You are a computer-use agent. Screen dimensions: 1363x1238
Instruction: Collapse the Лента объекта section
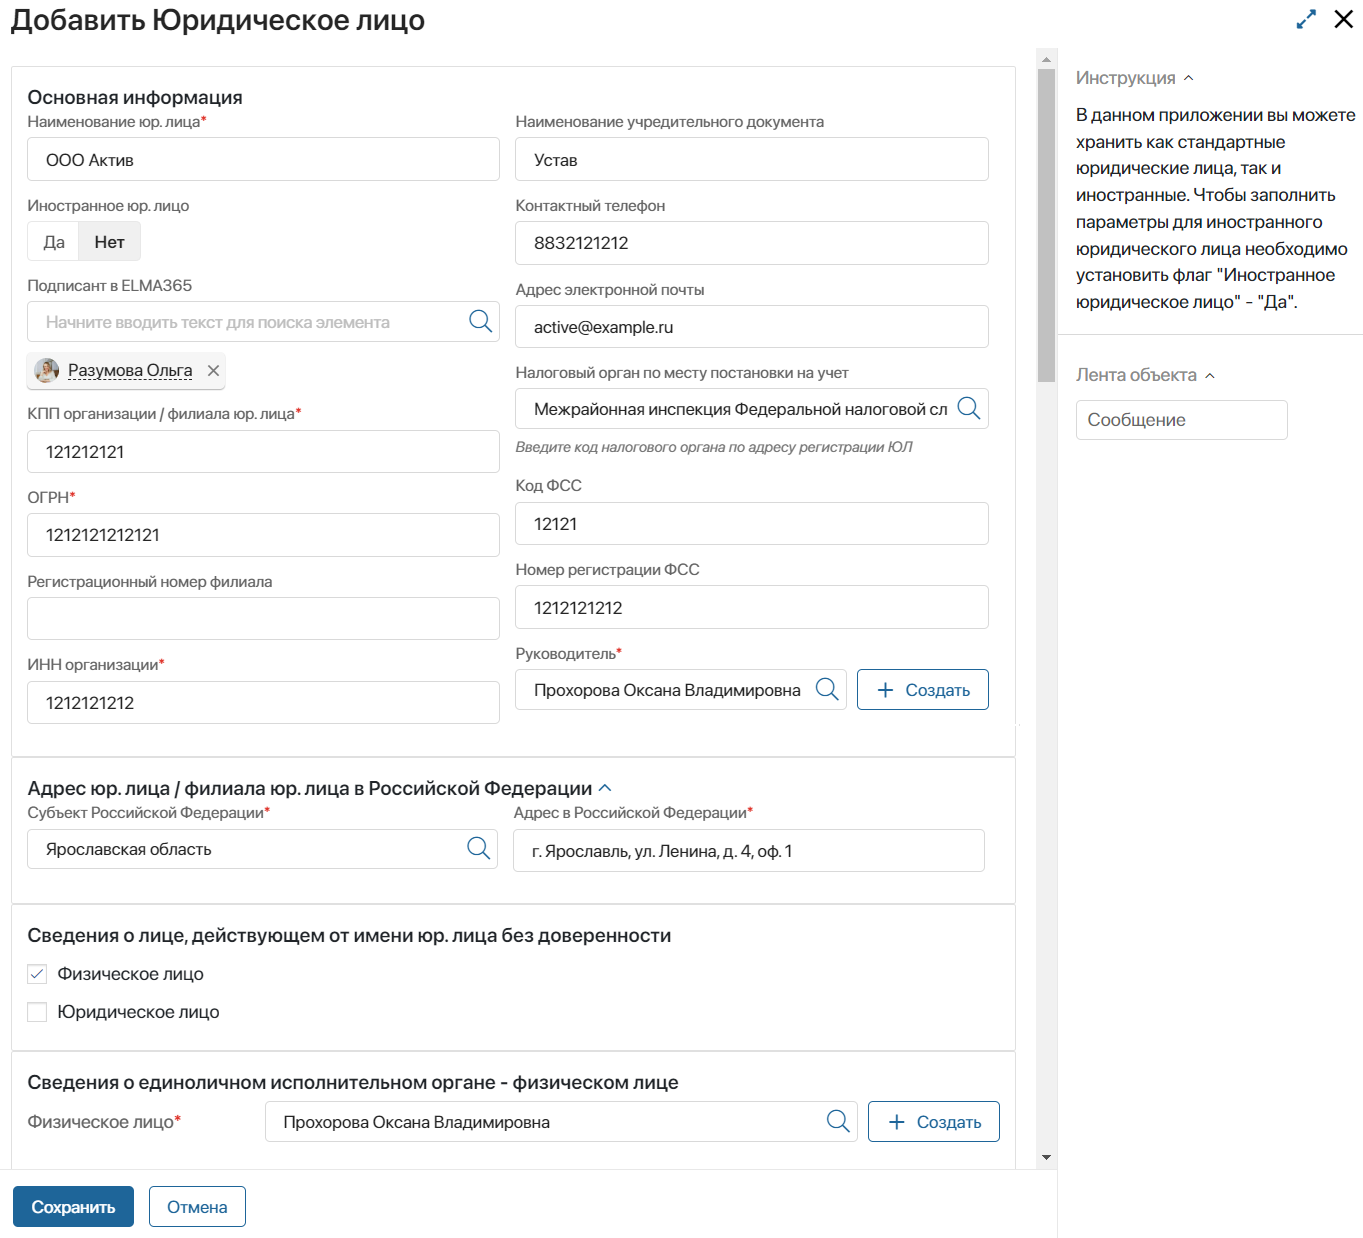[x=1210, y=376]
